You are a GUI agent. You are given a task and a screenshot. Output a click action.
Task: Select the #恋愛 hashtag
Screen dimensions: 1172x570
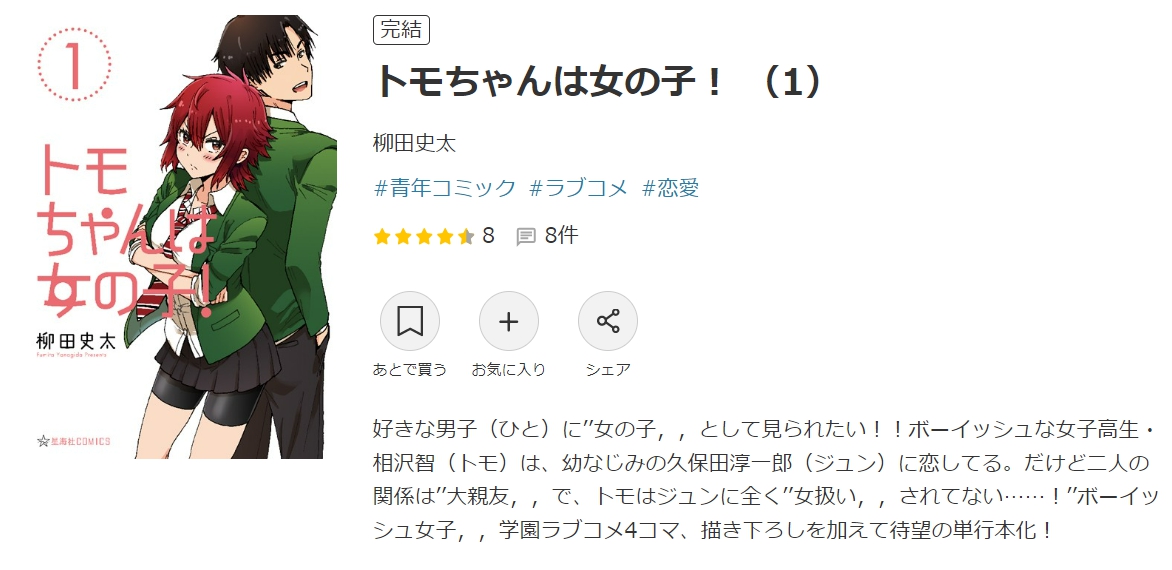coord(670,188)
